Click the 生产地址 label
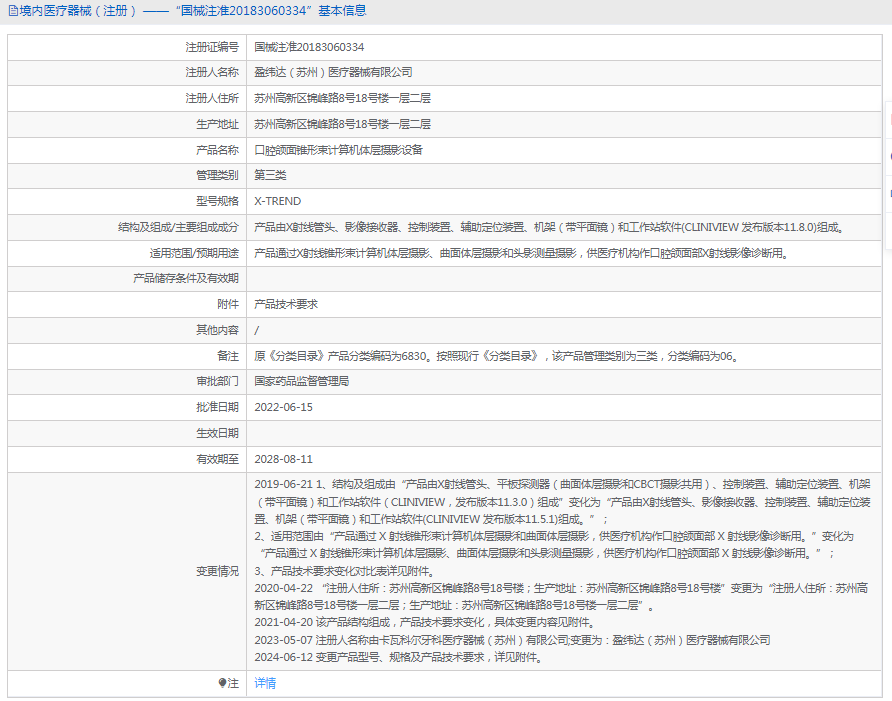This screenshot has width=892, height=701. [217, 124]
